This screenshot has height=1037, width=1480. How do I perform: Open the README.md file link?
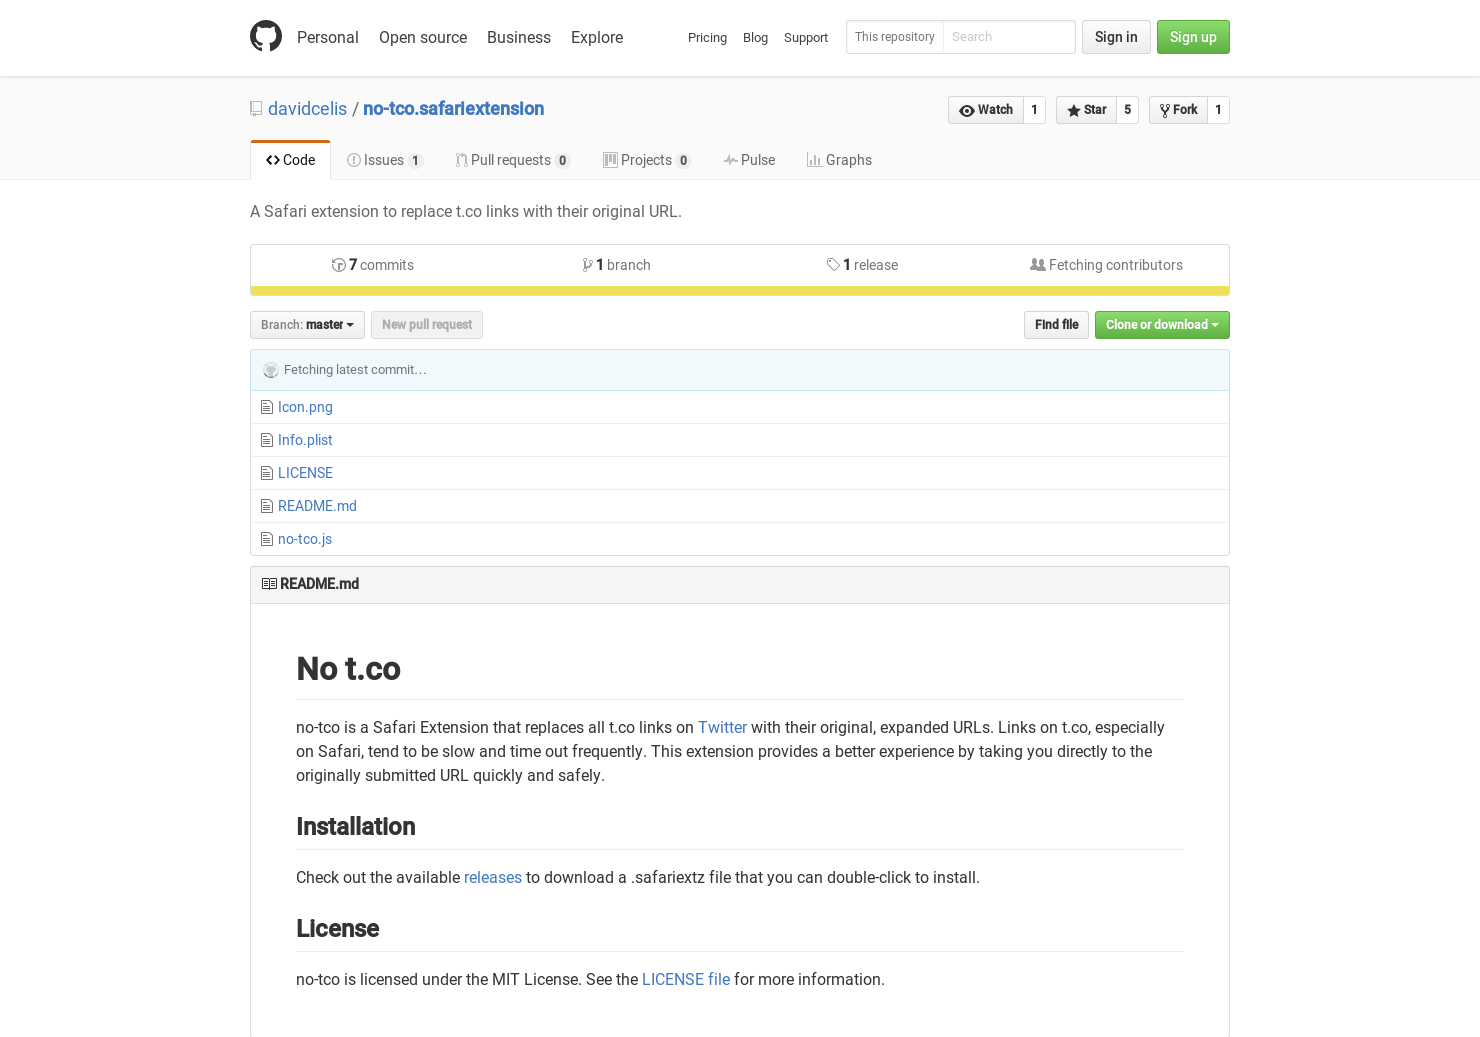(x=317, y=506)
